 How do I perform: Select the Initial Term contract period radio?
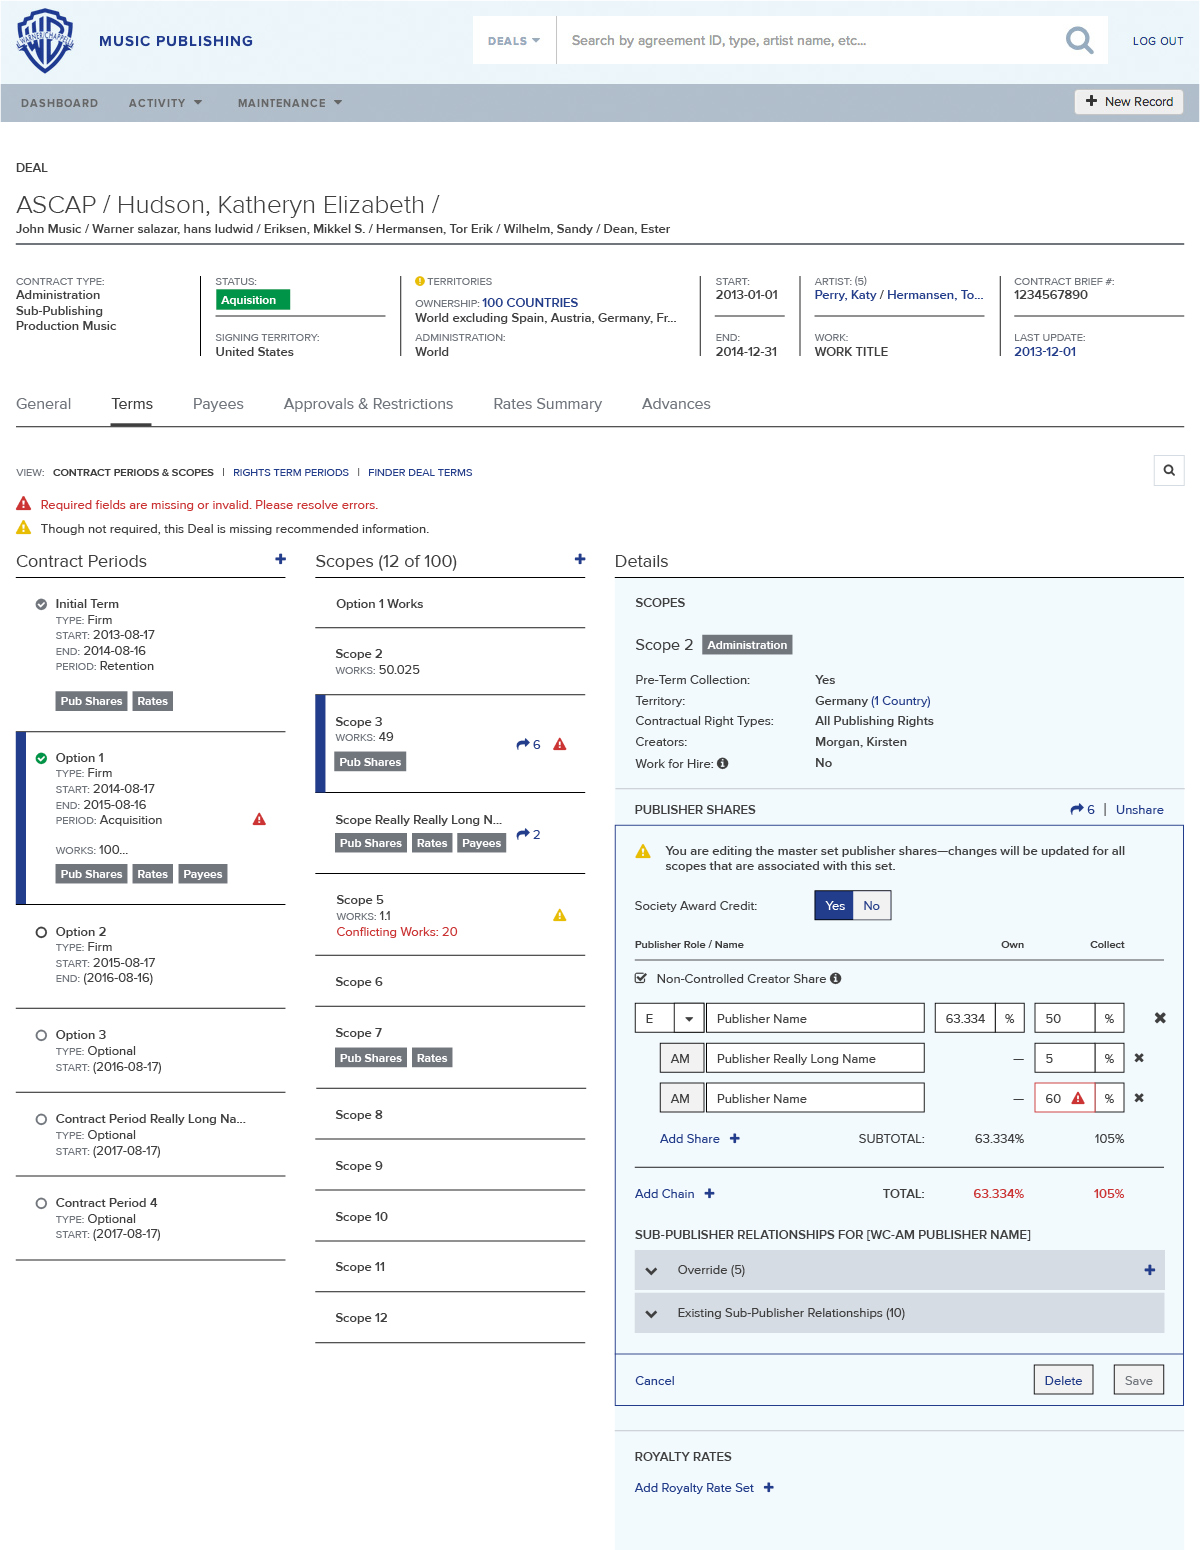(x=41, y=604)
